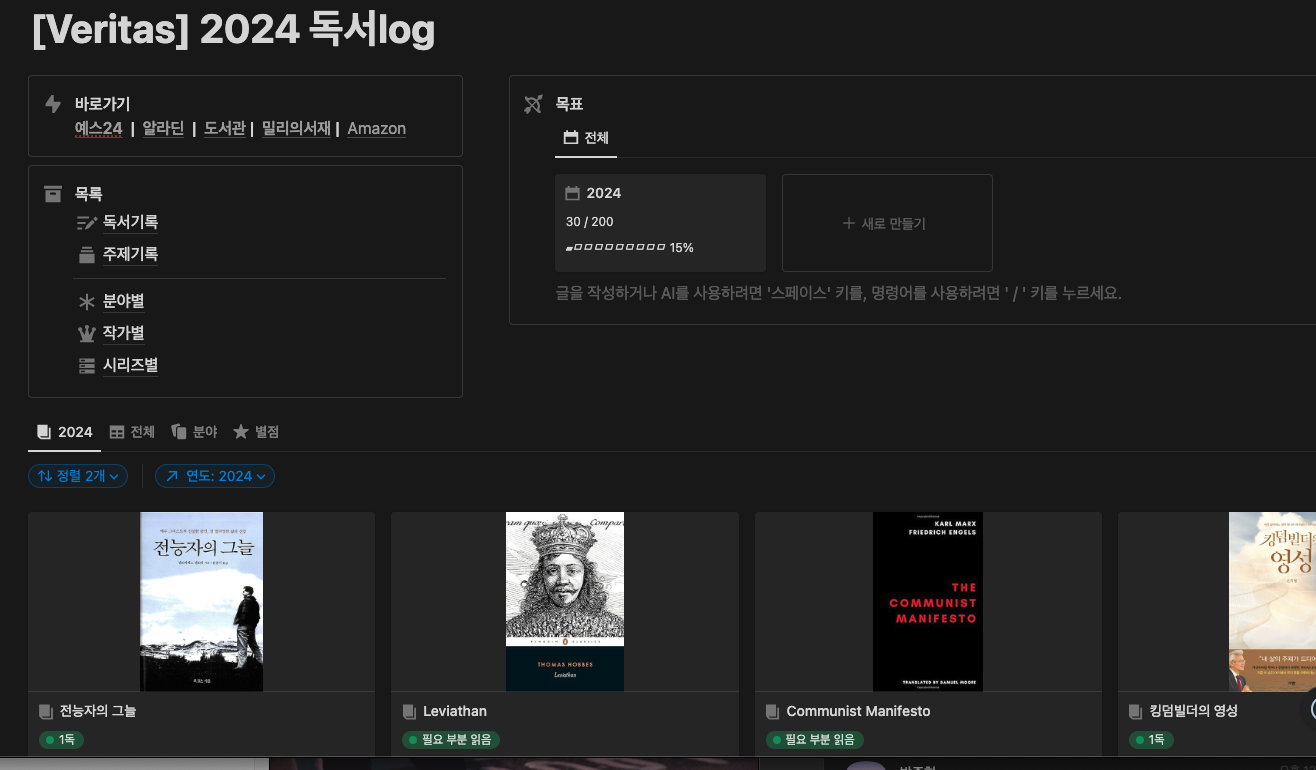Click the asterisk icon next to 분야별
The image size is (1316, 770).
[87, 301]
